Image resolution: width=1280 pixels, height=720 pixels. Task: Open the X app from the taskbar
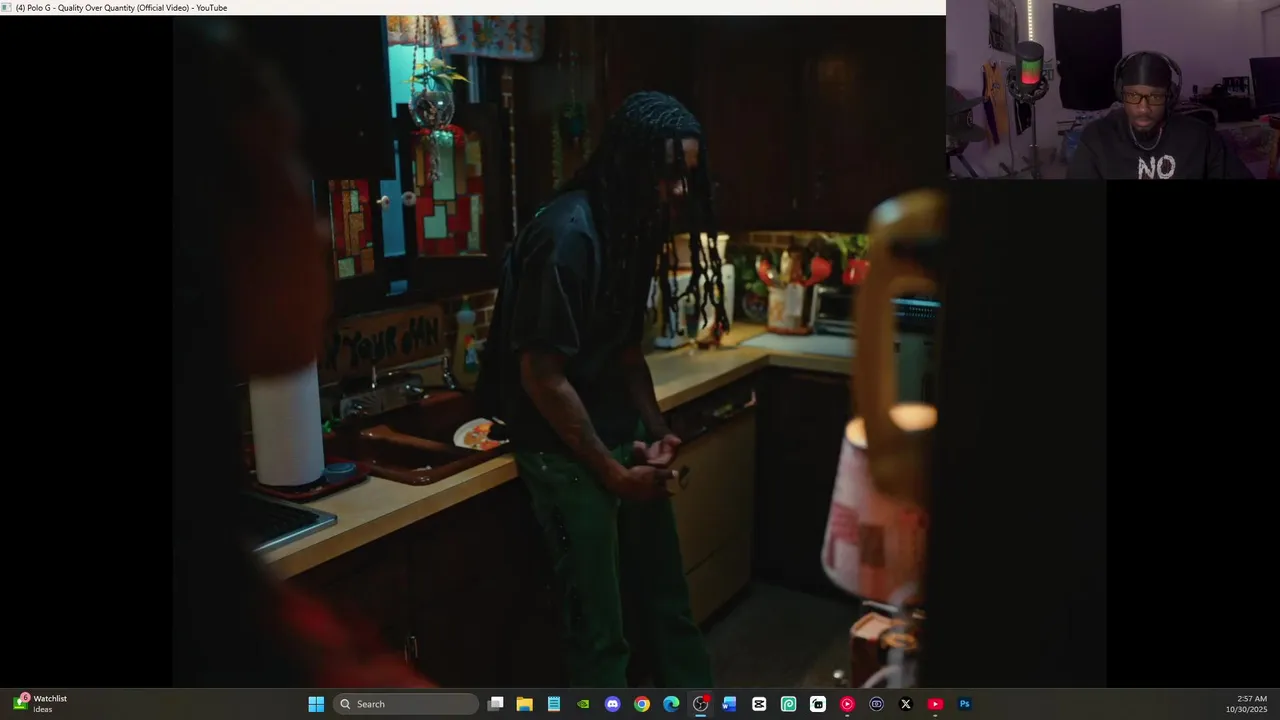coord(906,704)
